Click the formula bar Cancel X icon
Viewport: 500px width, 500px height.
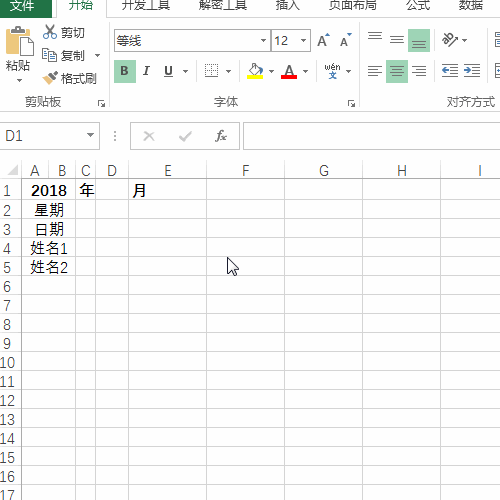pos(149,136)
